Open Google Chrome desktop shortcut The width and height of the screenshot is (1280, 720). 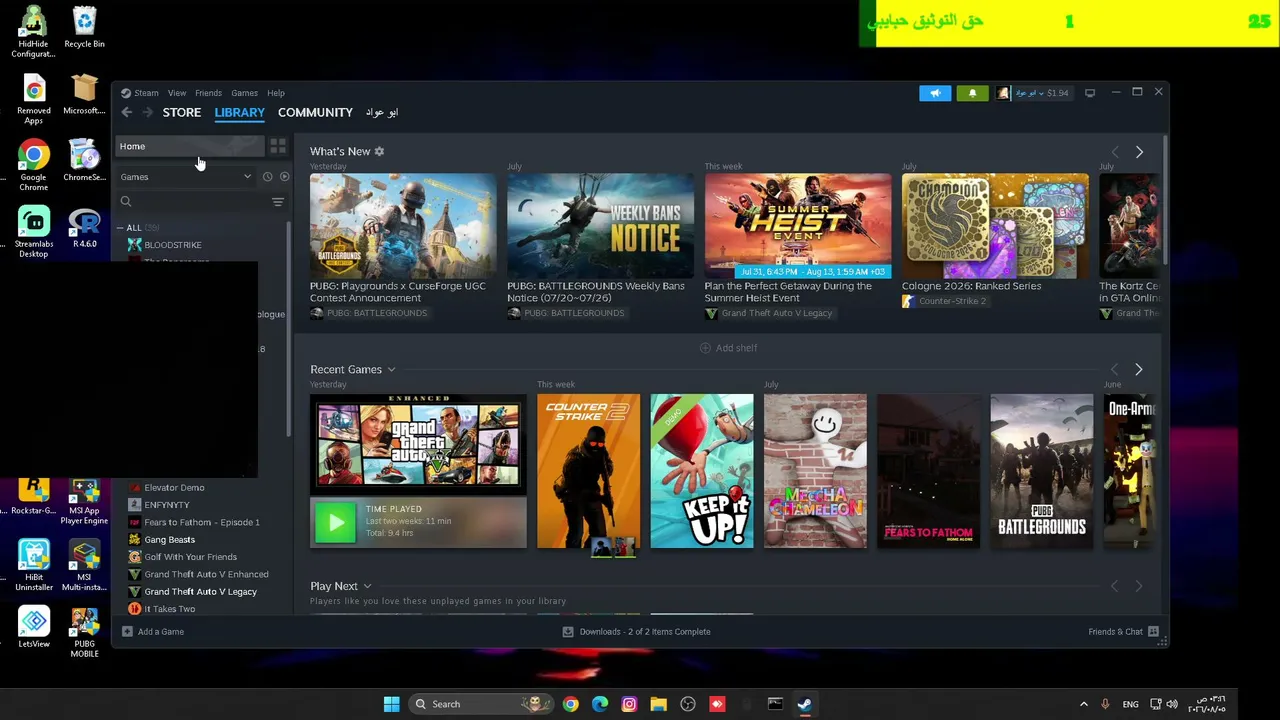point(33,163)
